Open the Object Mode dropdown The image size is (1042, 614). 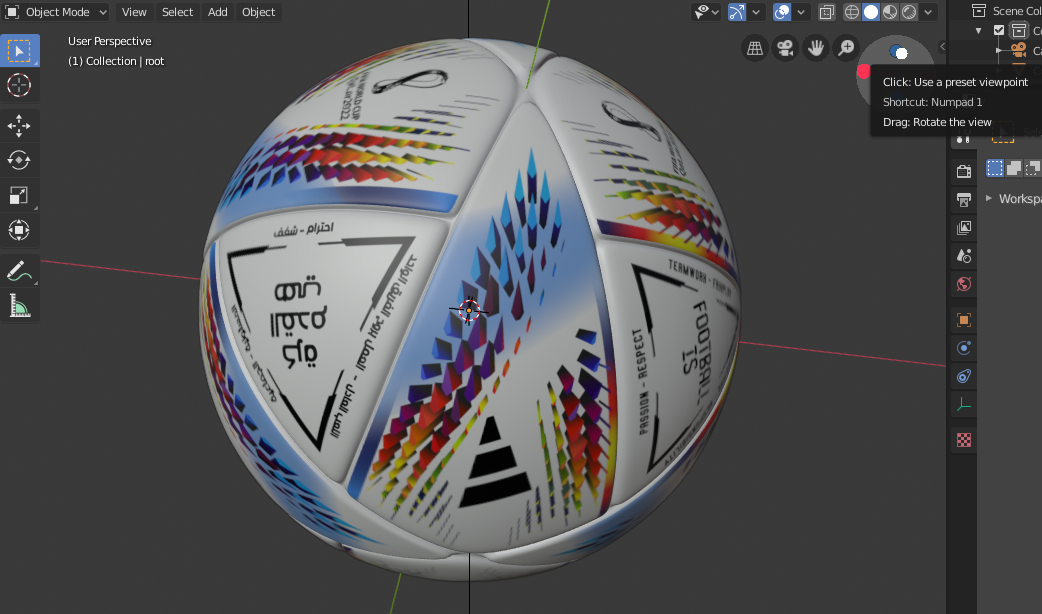click(x=55, y=12)
